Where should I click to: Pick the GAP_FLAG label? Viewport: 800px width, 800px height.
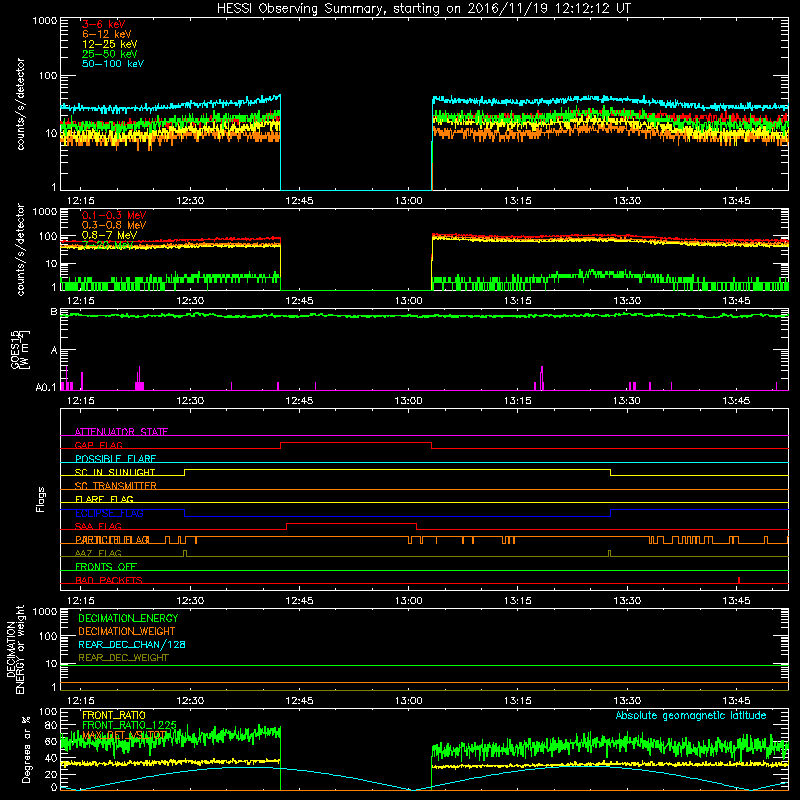pyautogui.click(x=98, y=445)
